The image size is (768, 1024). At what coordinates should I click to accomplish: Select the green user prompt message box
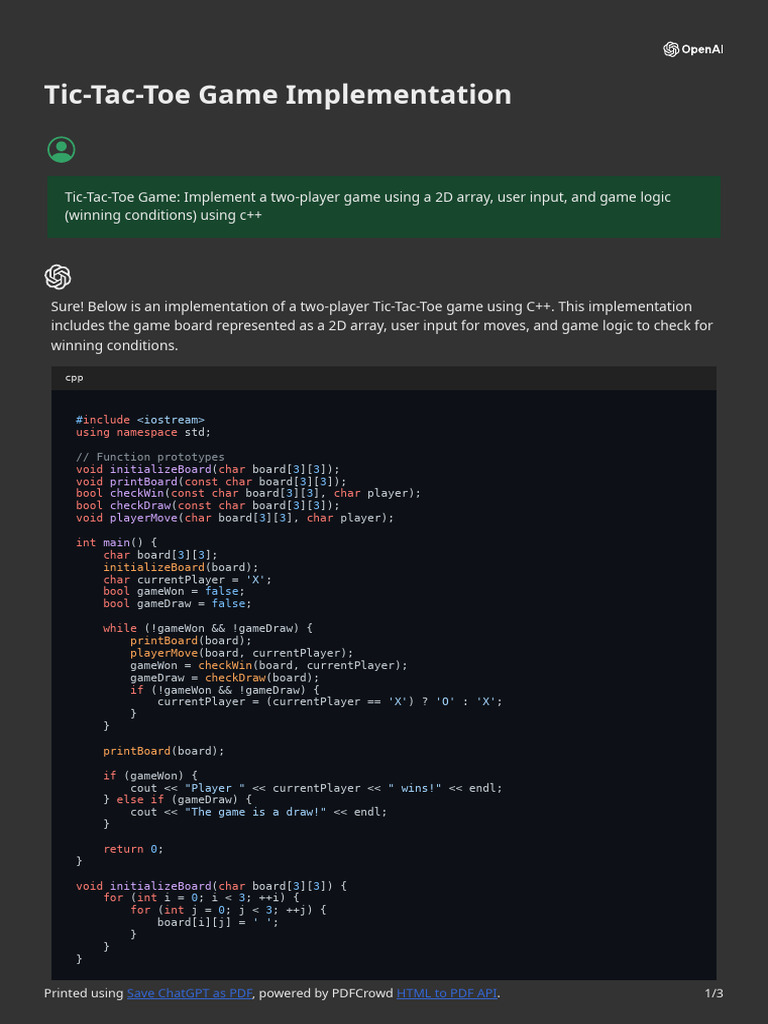pyautogui.click(x=384, y=206)
